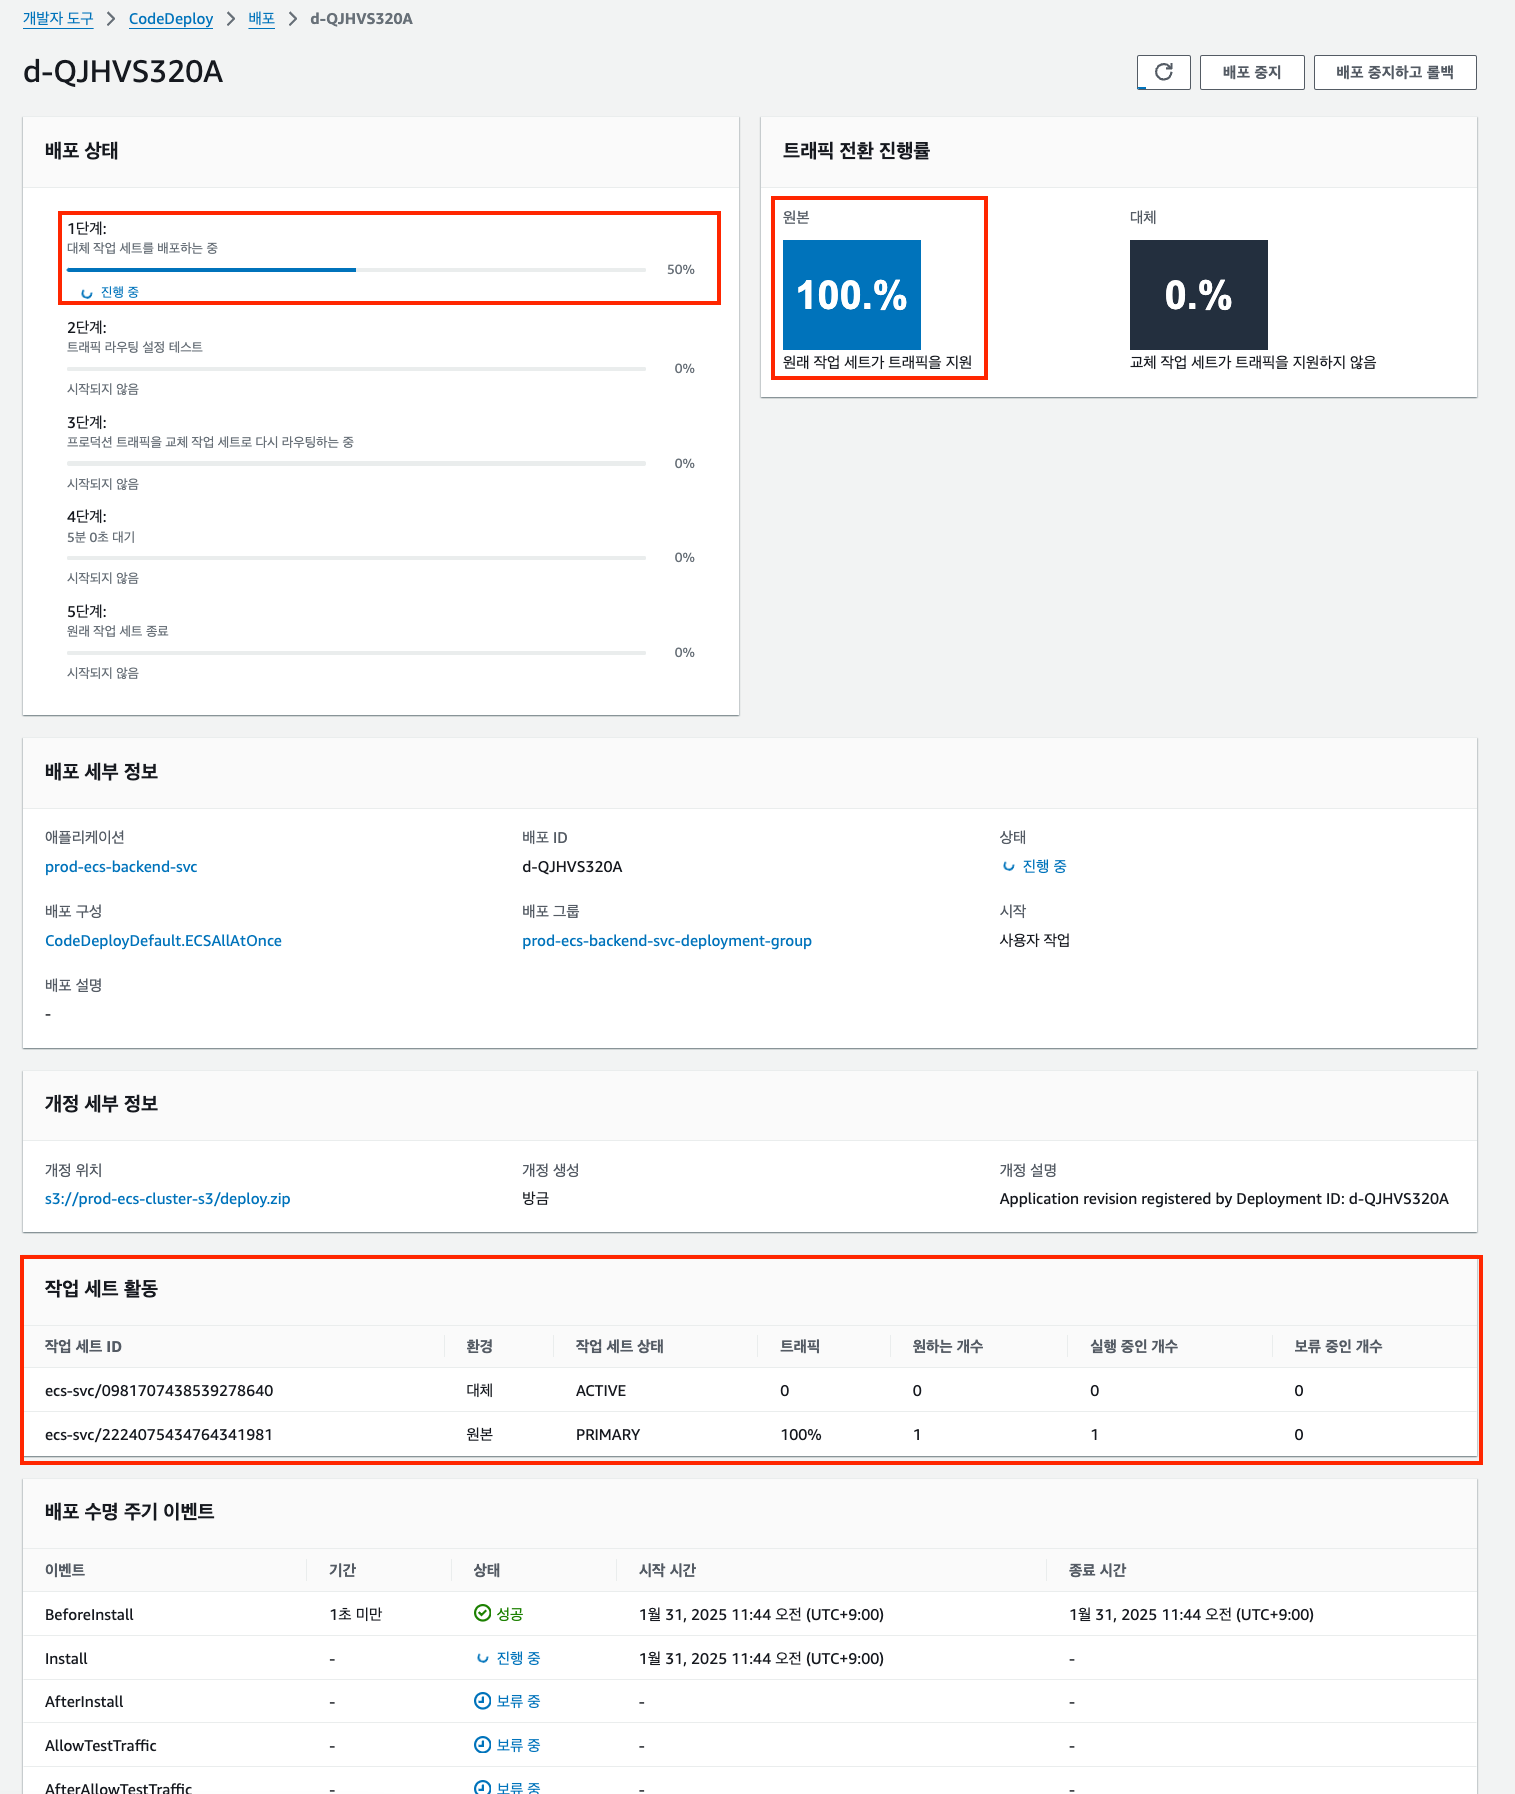Click the 성공 status text for BeforeInstall
The image size is (1515, 1794).
(x=510, y=1614)
